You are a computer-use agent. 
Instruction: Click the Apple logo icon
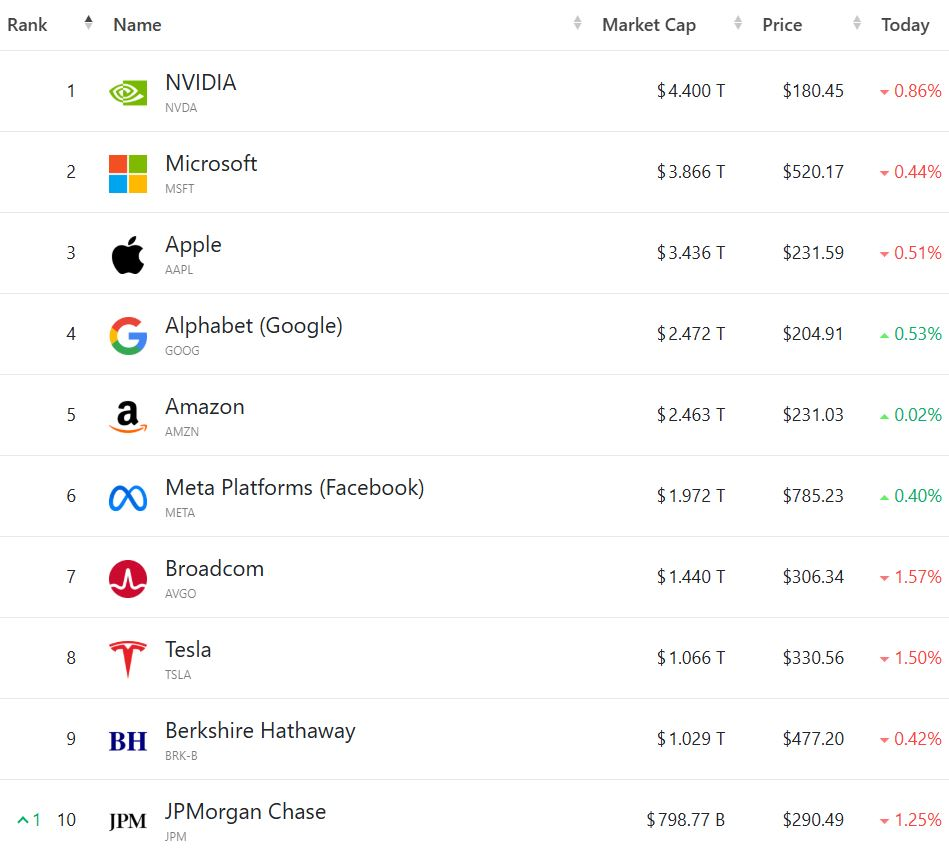[128, 255]
